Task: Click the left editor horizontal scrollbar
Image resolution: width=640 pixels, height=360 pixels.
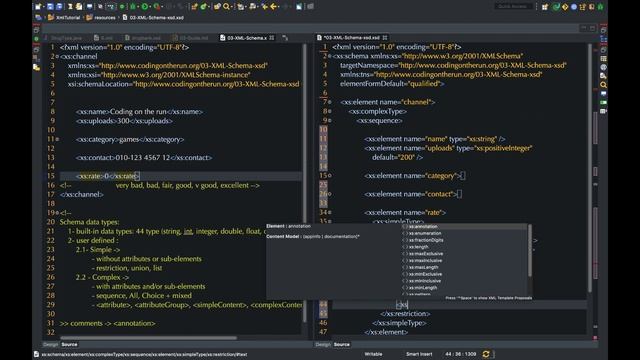Action: (149, 338)
